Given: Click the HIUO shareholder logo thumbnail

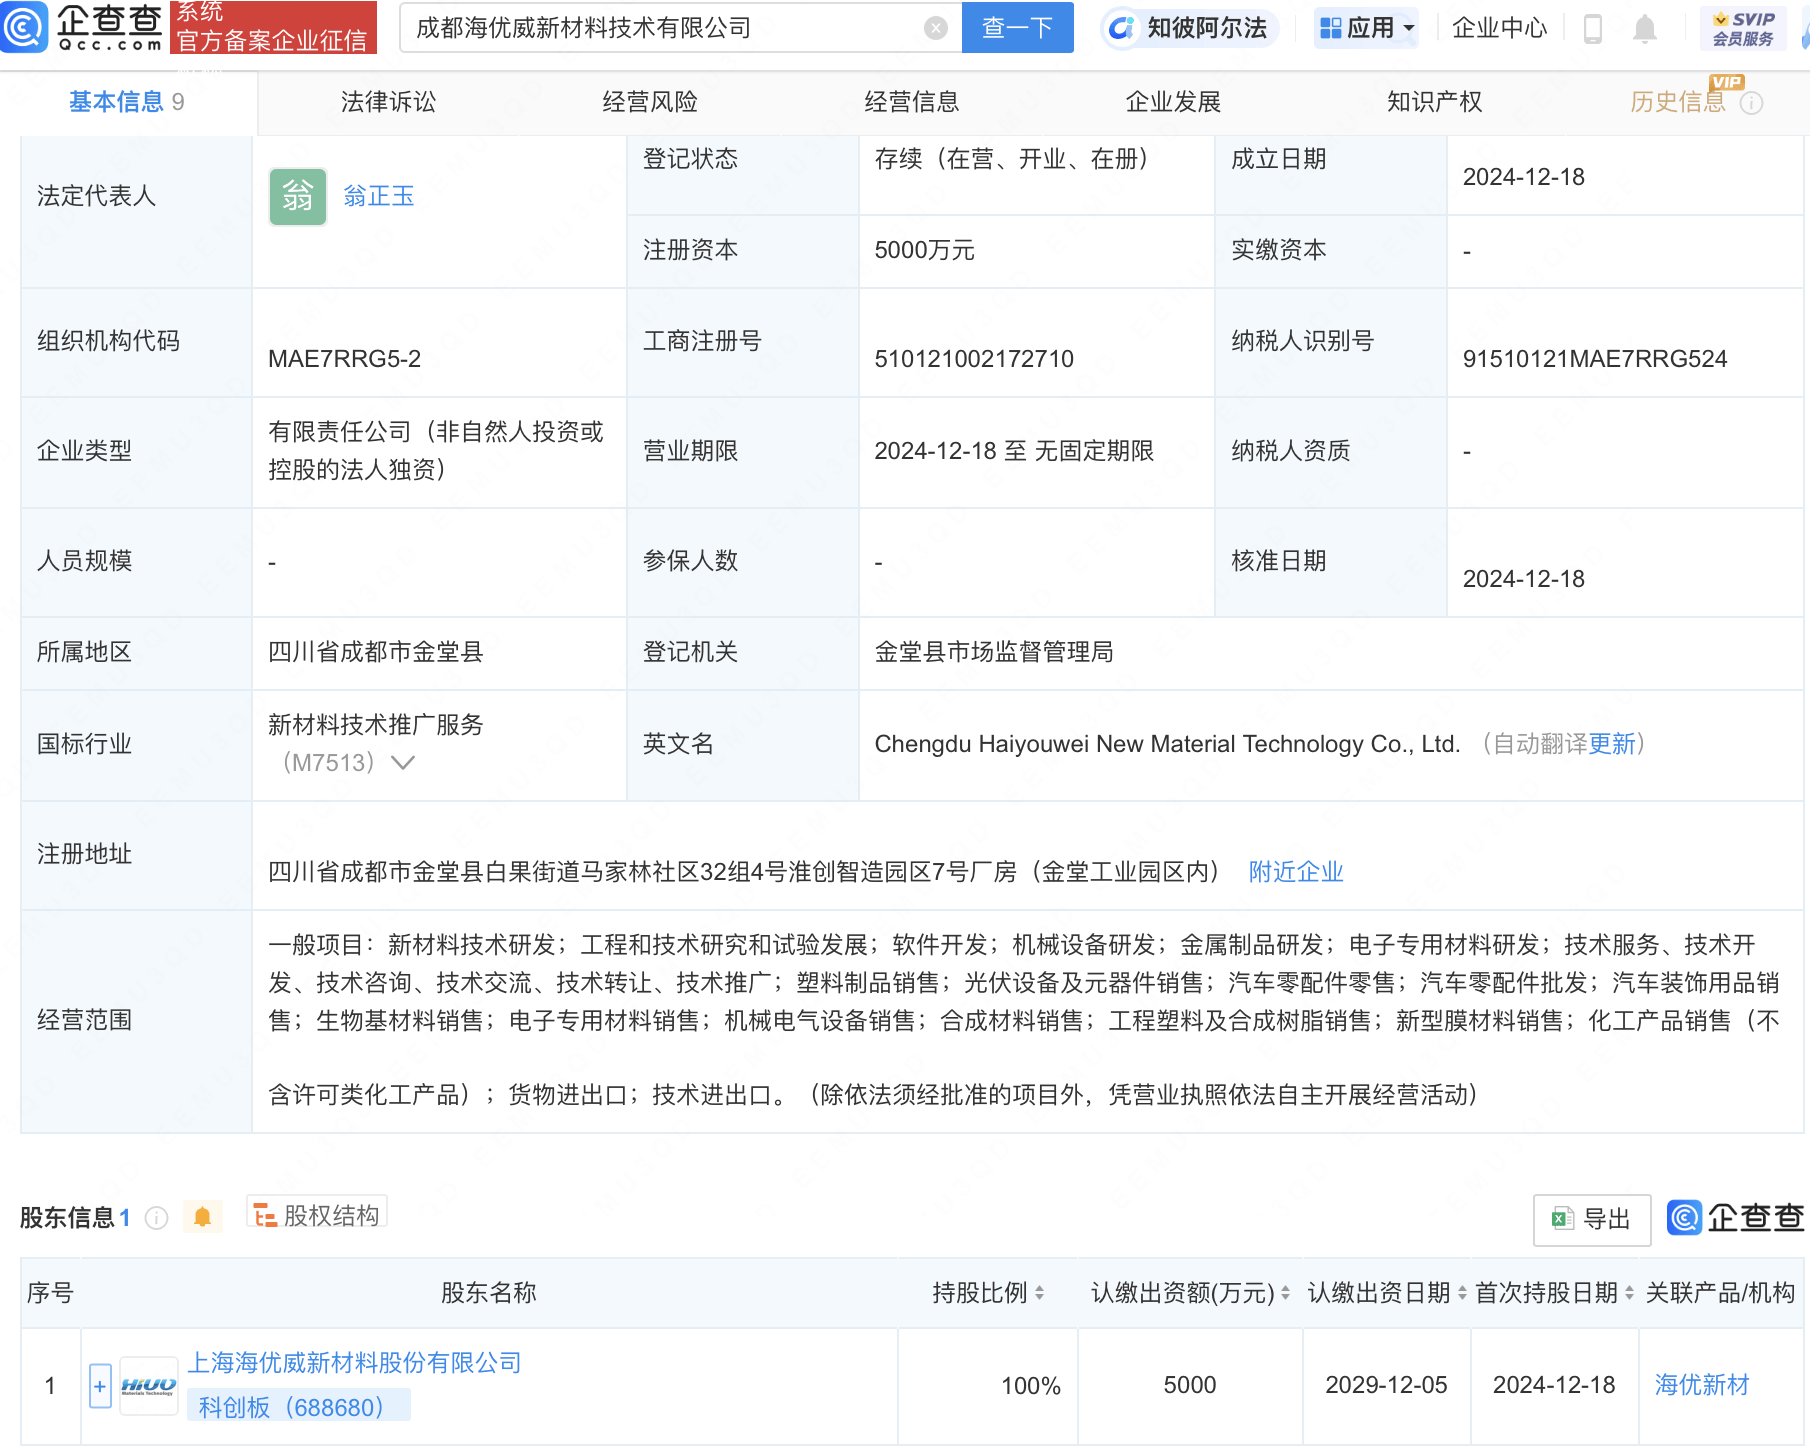Looking at the screenshot, I should 148,1386.
